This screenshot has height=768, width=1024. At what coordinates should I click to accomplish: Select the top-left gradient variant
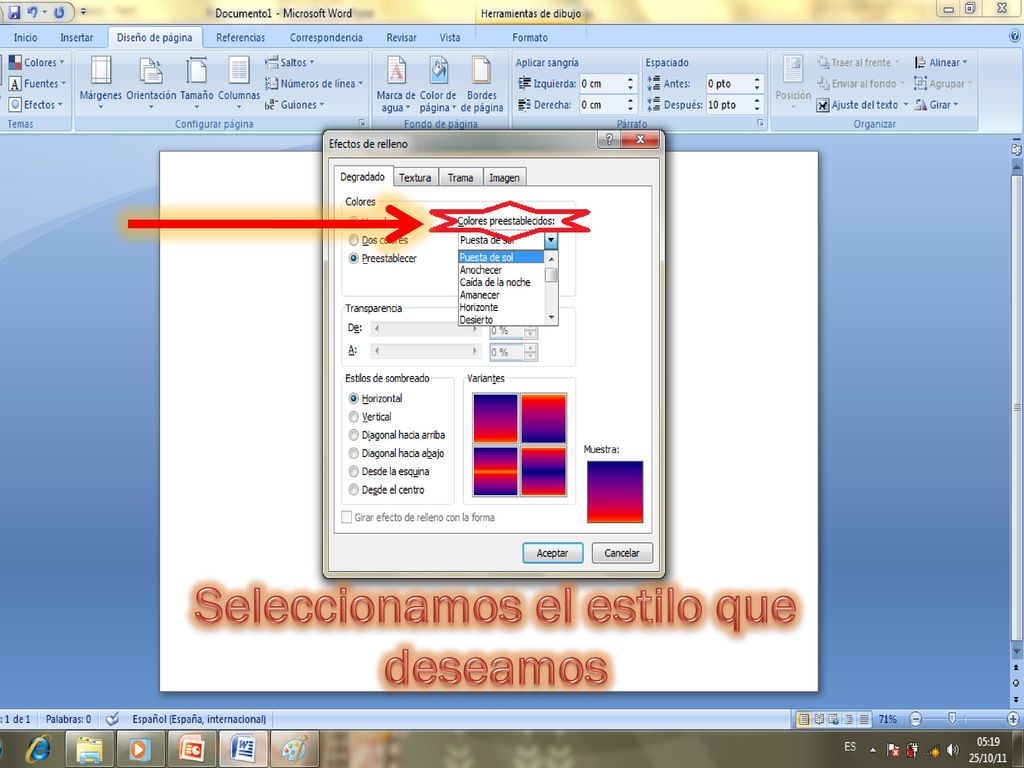pos(495,419)
